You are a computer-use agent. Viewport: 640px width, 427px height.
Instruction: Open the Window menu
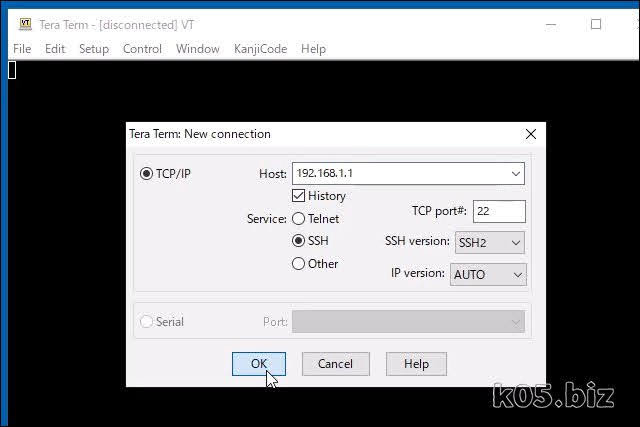click(x=198, y=49)
